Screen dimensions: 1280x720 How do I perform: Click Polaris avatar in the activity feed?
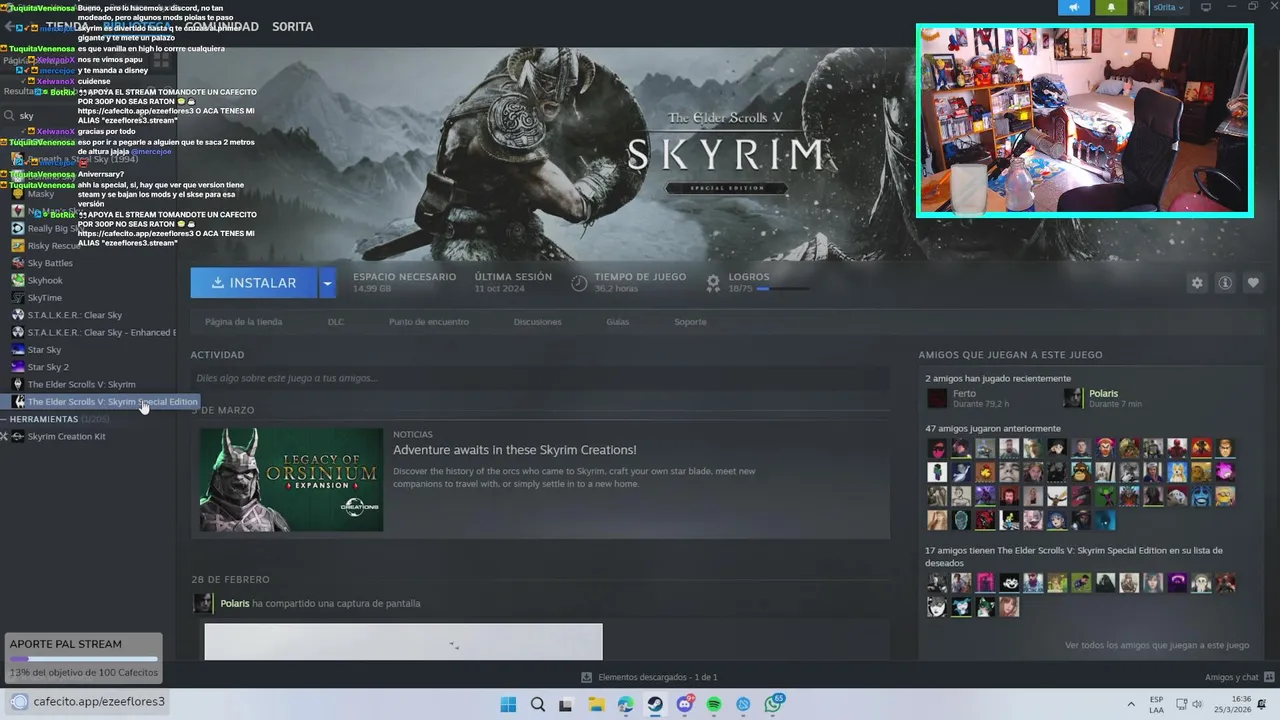pos(203,603)
